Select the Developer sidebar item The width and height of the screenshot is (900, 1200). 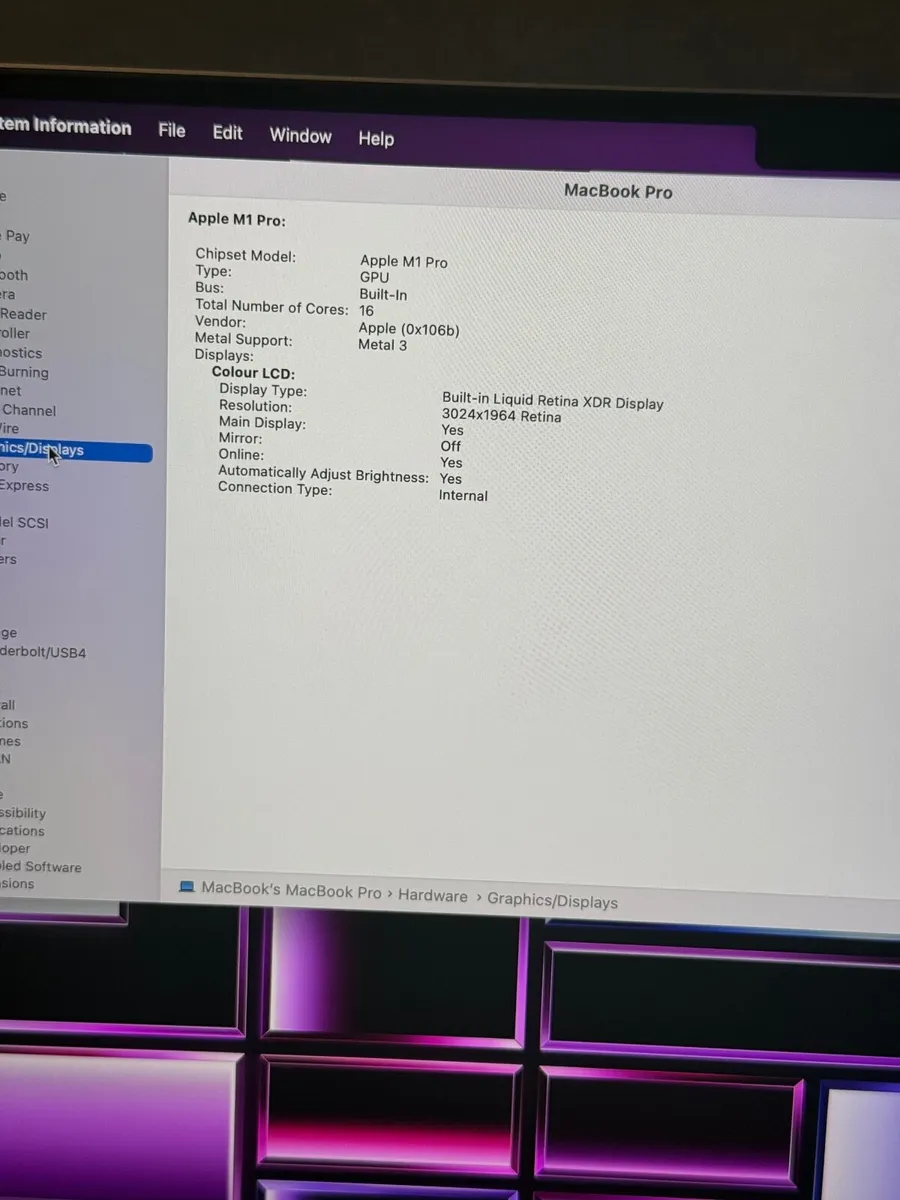coord(15,848)
